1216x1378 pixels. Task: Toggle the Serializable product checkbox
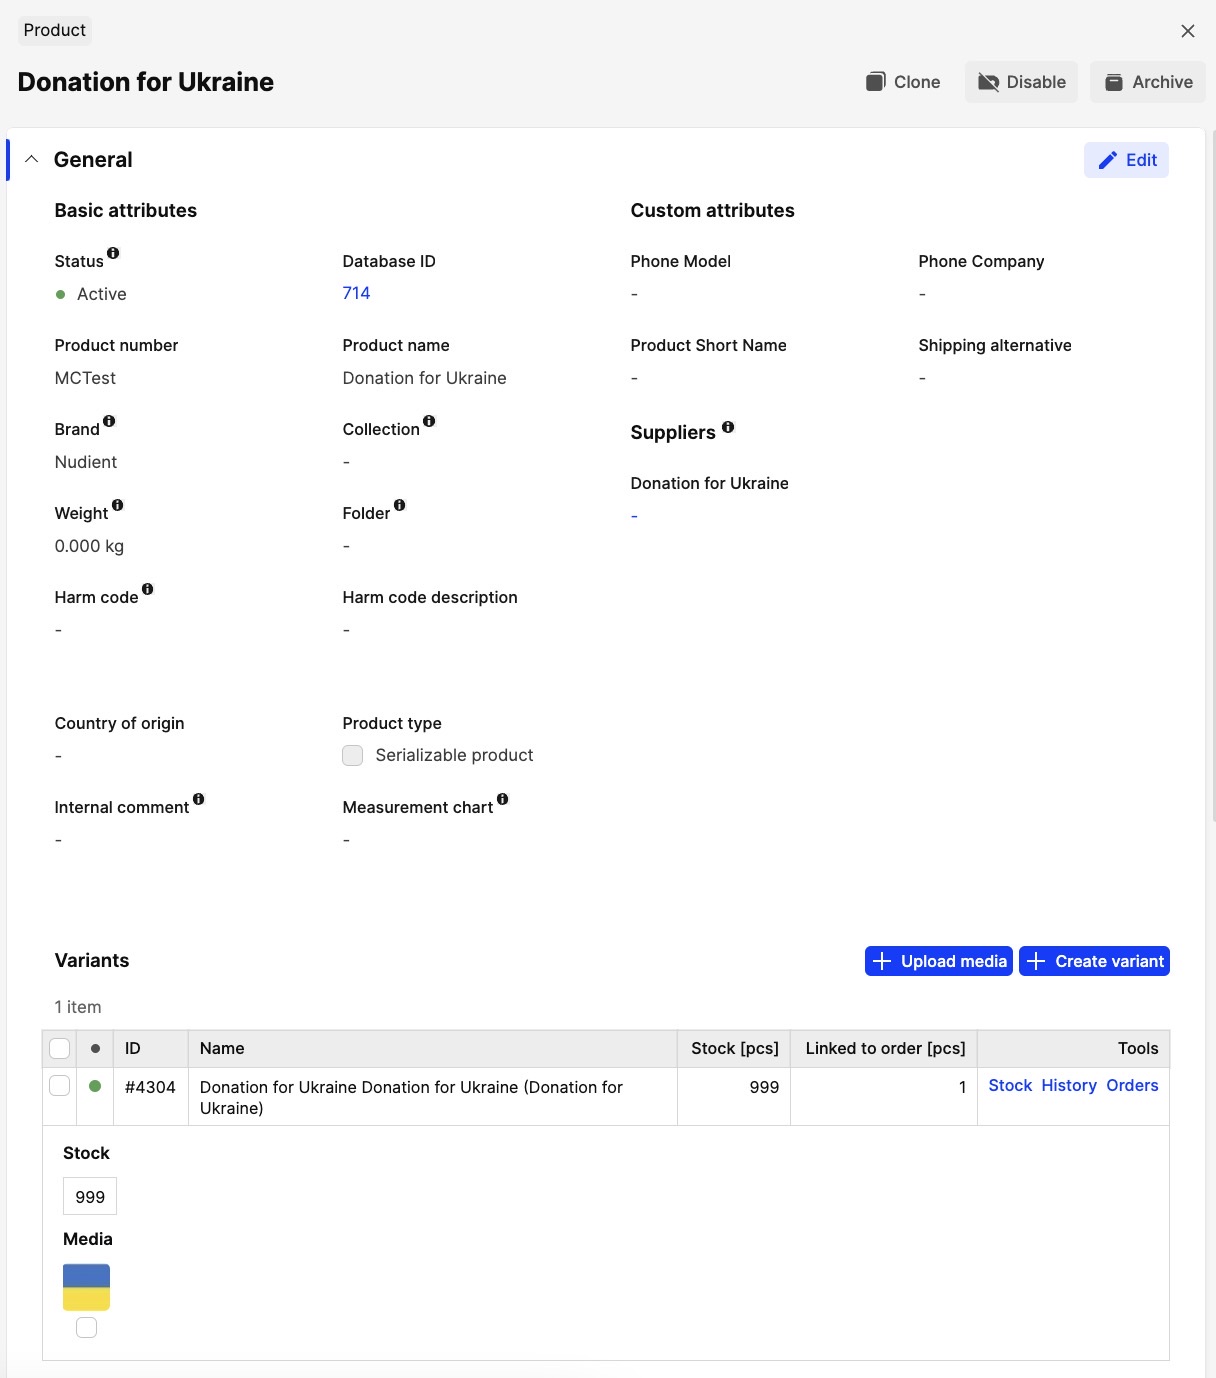tap(353, 755)
